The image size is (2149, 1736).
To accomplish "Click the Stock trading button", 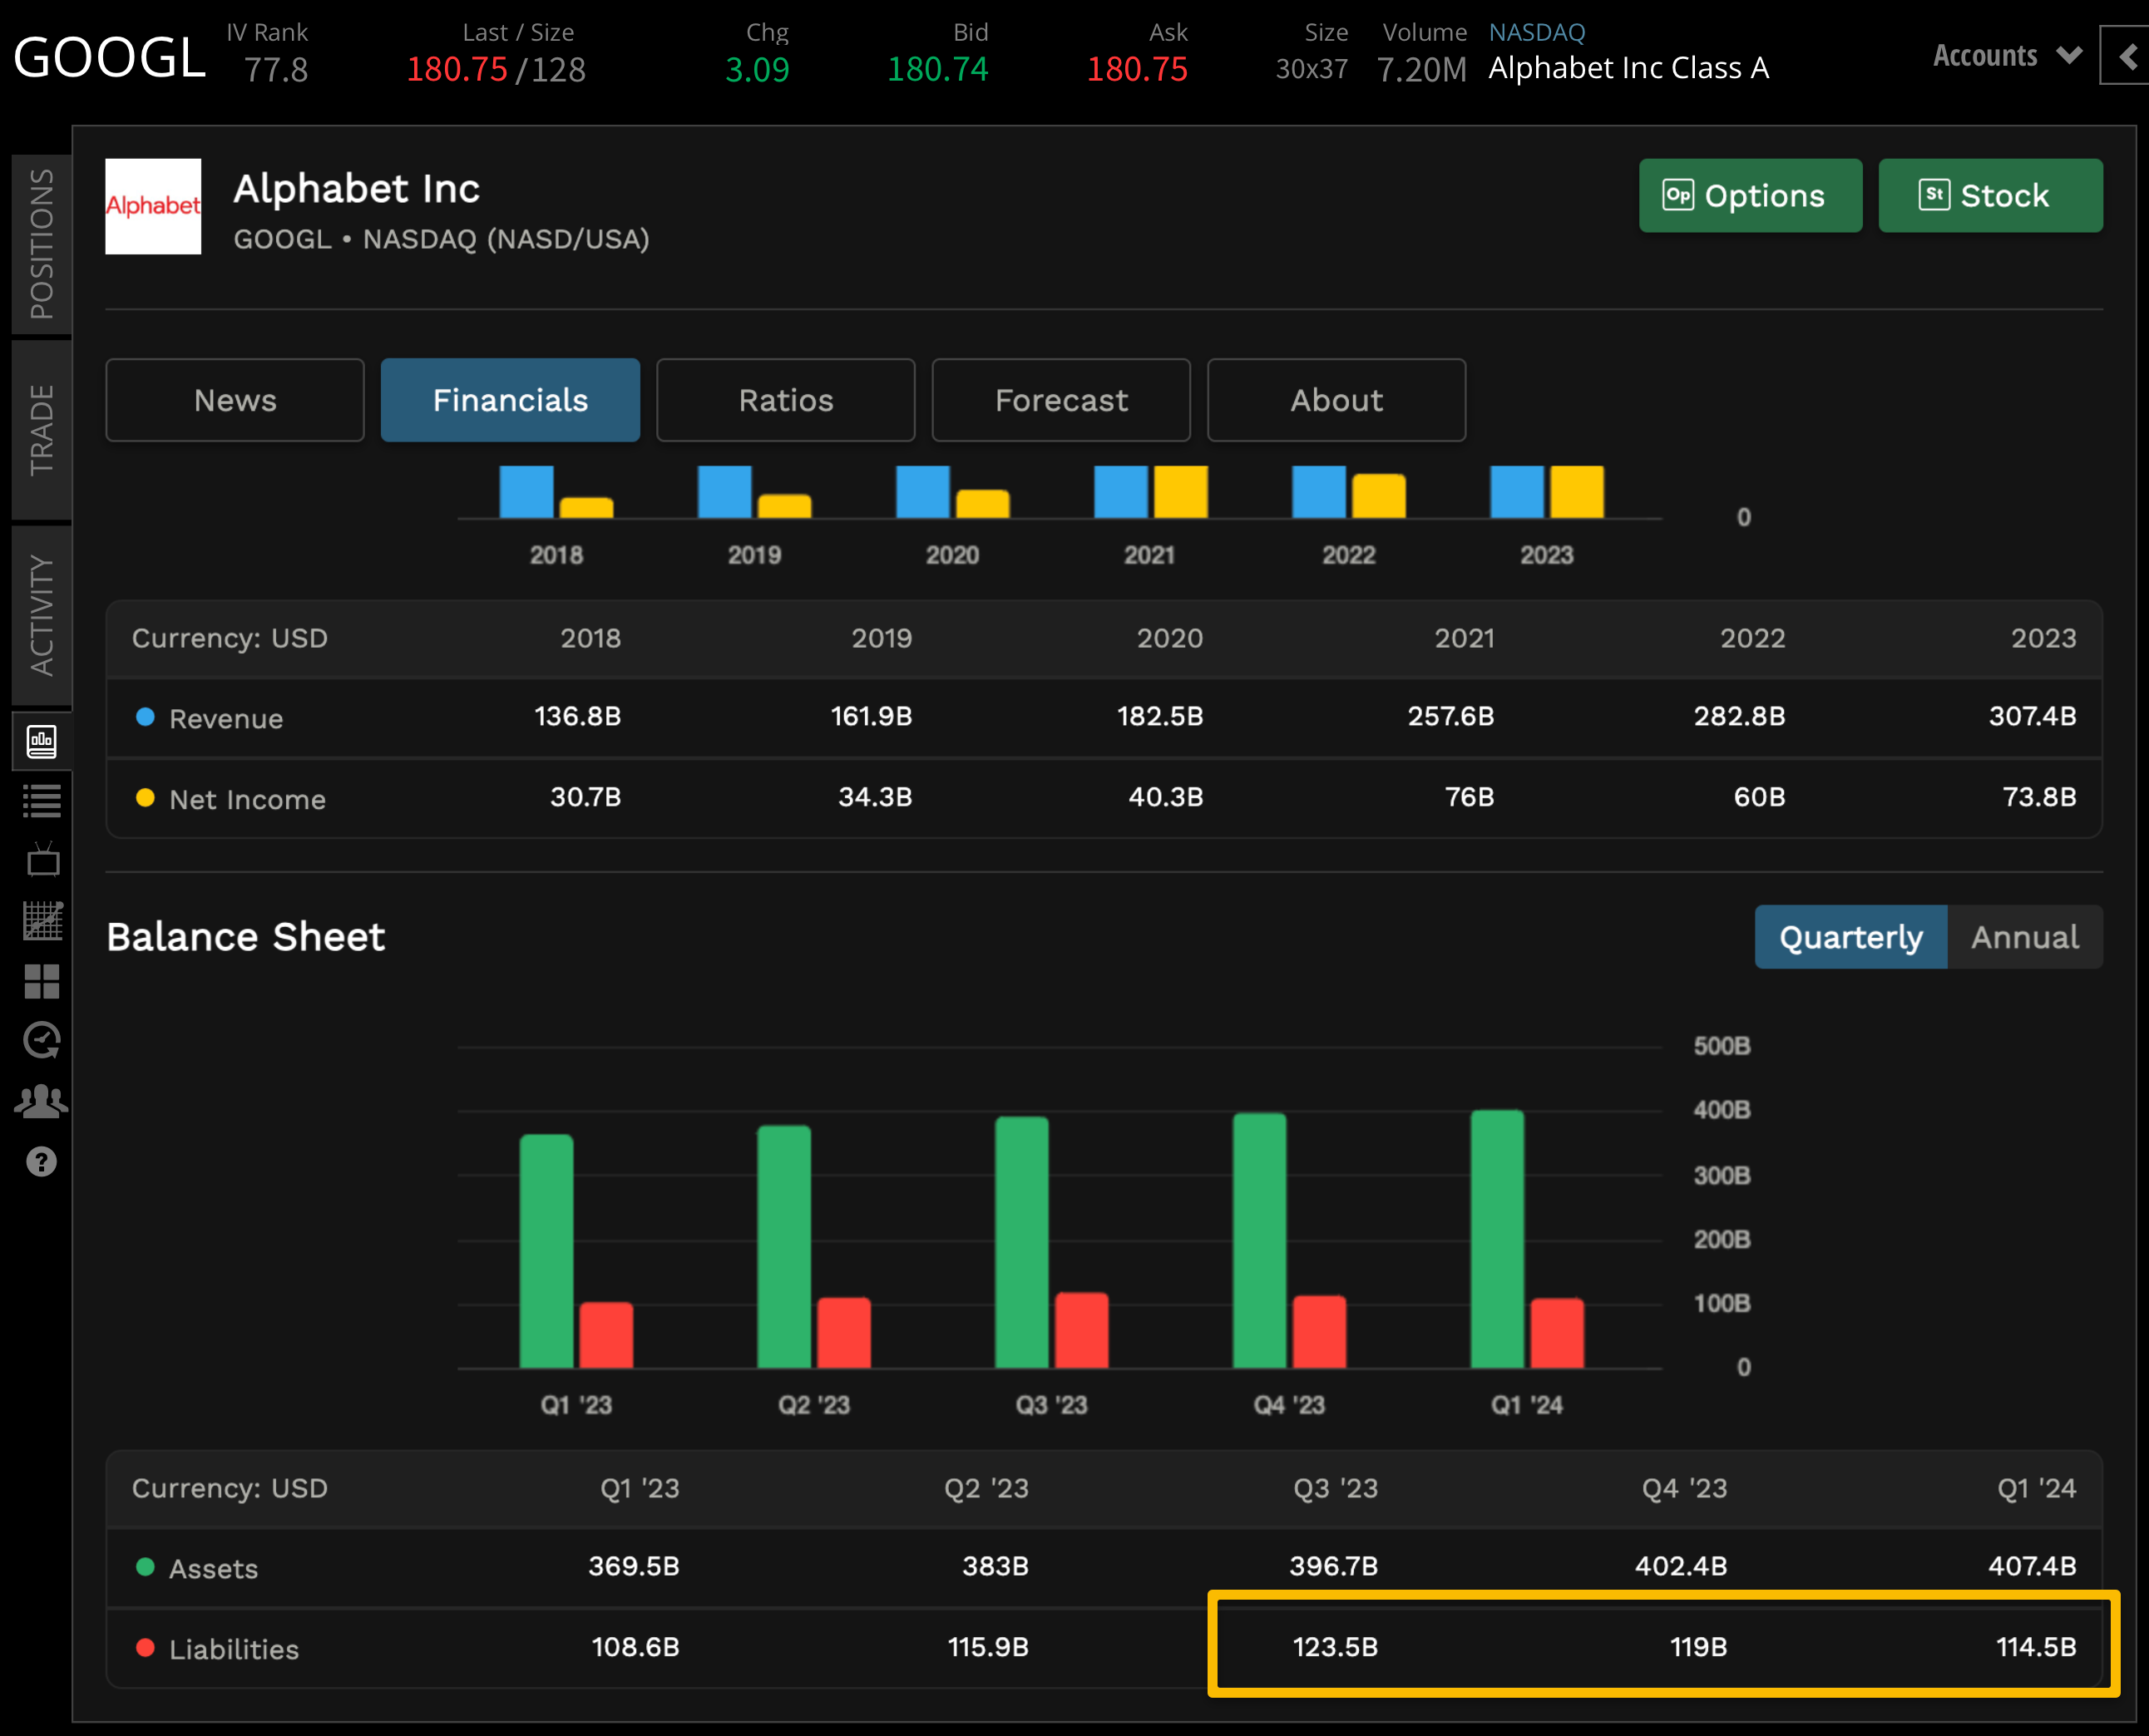I will pyautogui.click(x=1990, y=195).
